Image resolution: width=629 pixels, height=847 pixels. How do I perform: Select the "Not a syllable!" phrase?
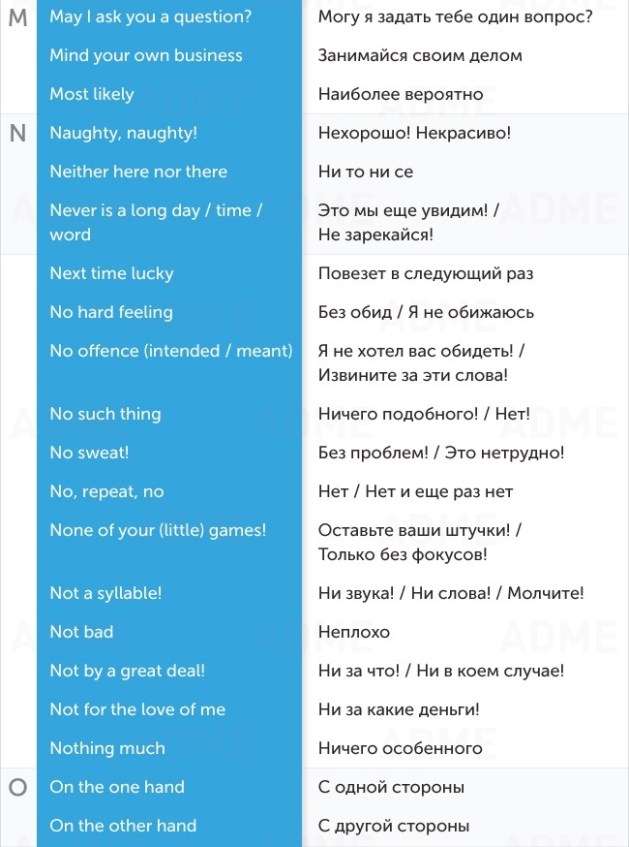[x=106, y=594]
